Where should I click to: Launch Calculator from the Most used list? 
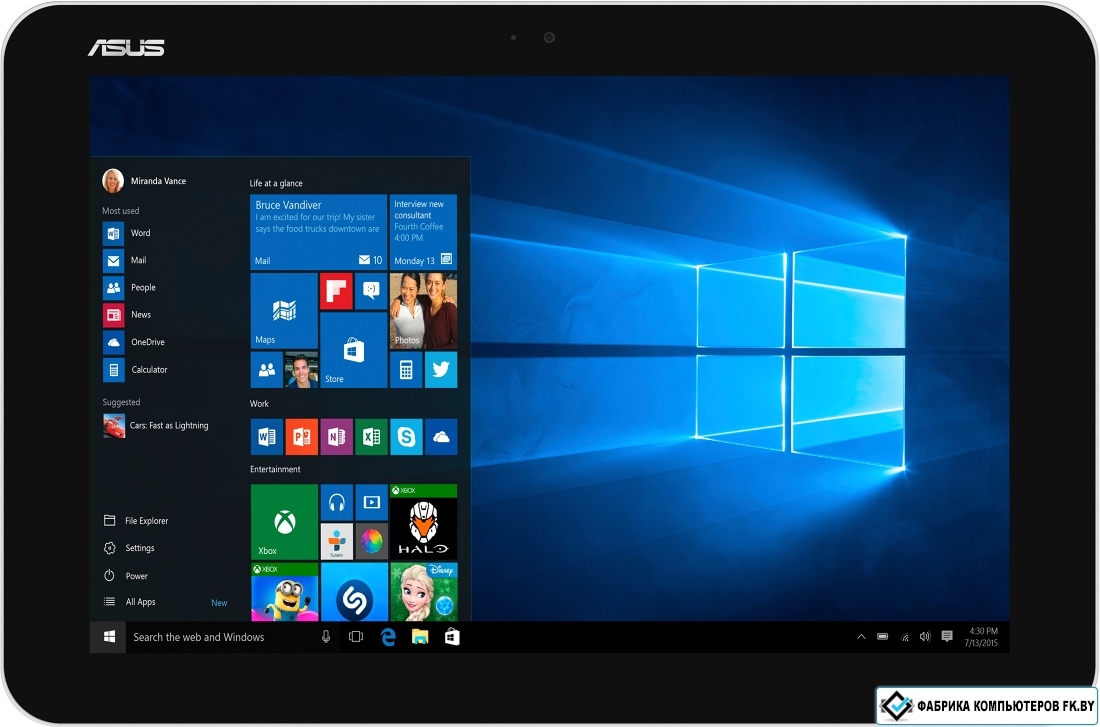(x=135, y=370)
